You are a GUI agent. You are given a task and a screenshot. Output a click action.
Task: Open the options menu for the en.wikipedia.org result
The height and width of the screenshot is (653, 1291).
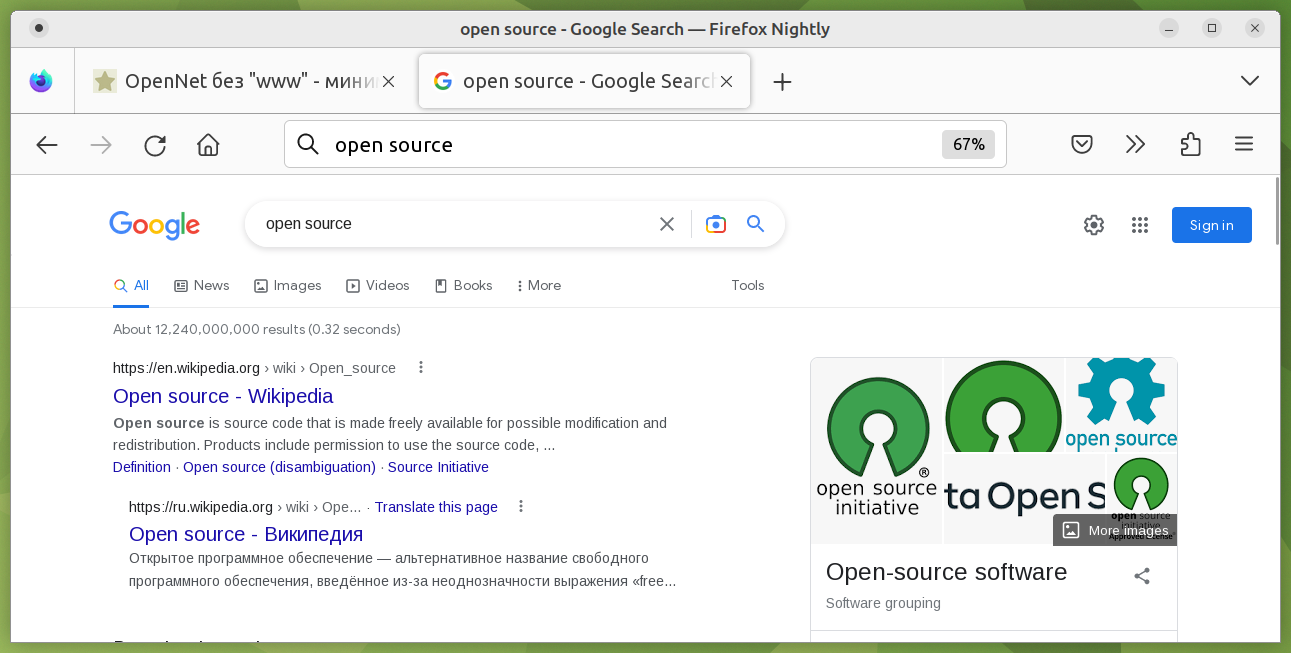(x=421, y=367)
